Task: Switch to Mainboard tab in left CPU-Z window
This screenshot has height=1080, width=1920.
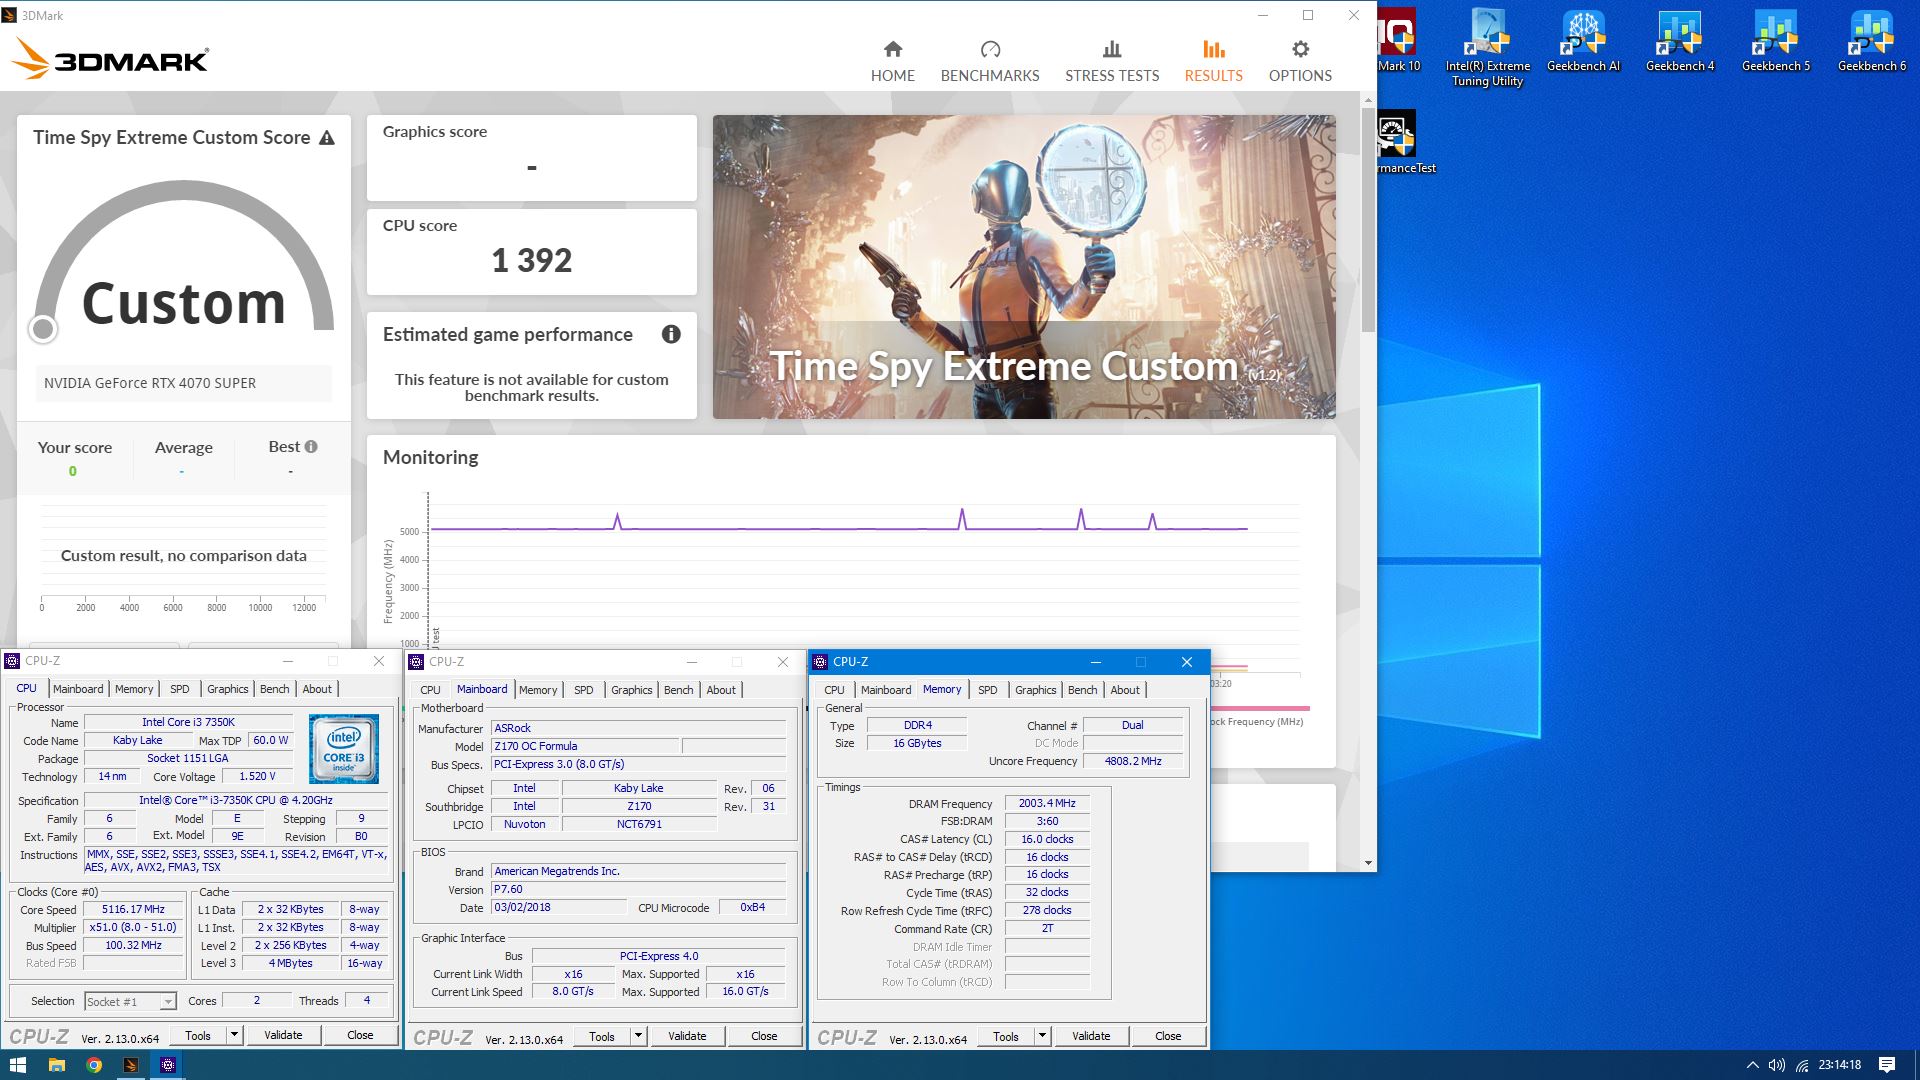Action: pyautogui.click(x=78, y=689)
